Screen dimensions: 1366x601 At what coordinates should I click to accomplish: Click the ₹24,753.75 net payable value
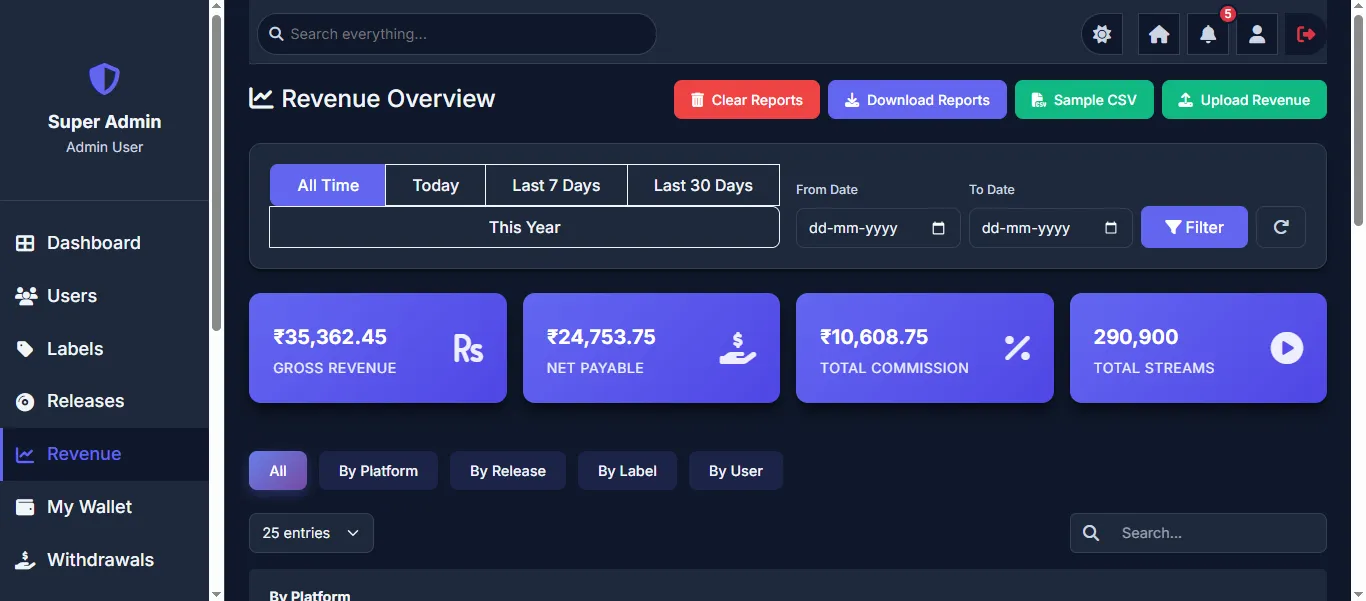[601, 337]
